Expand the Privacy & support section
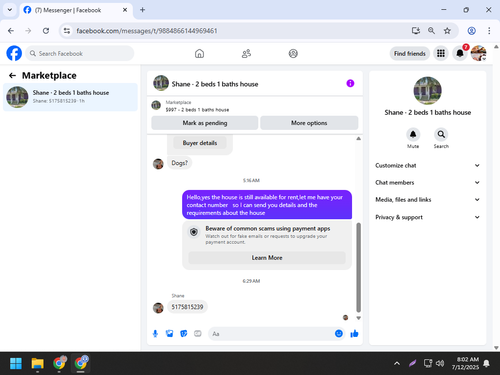This screenshot has height=375, width=500. tap(427, 217)
